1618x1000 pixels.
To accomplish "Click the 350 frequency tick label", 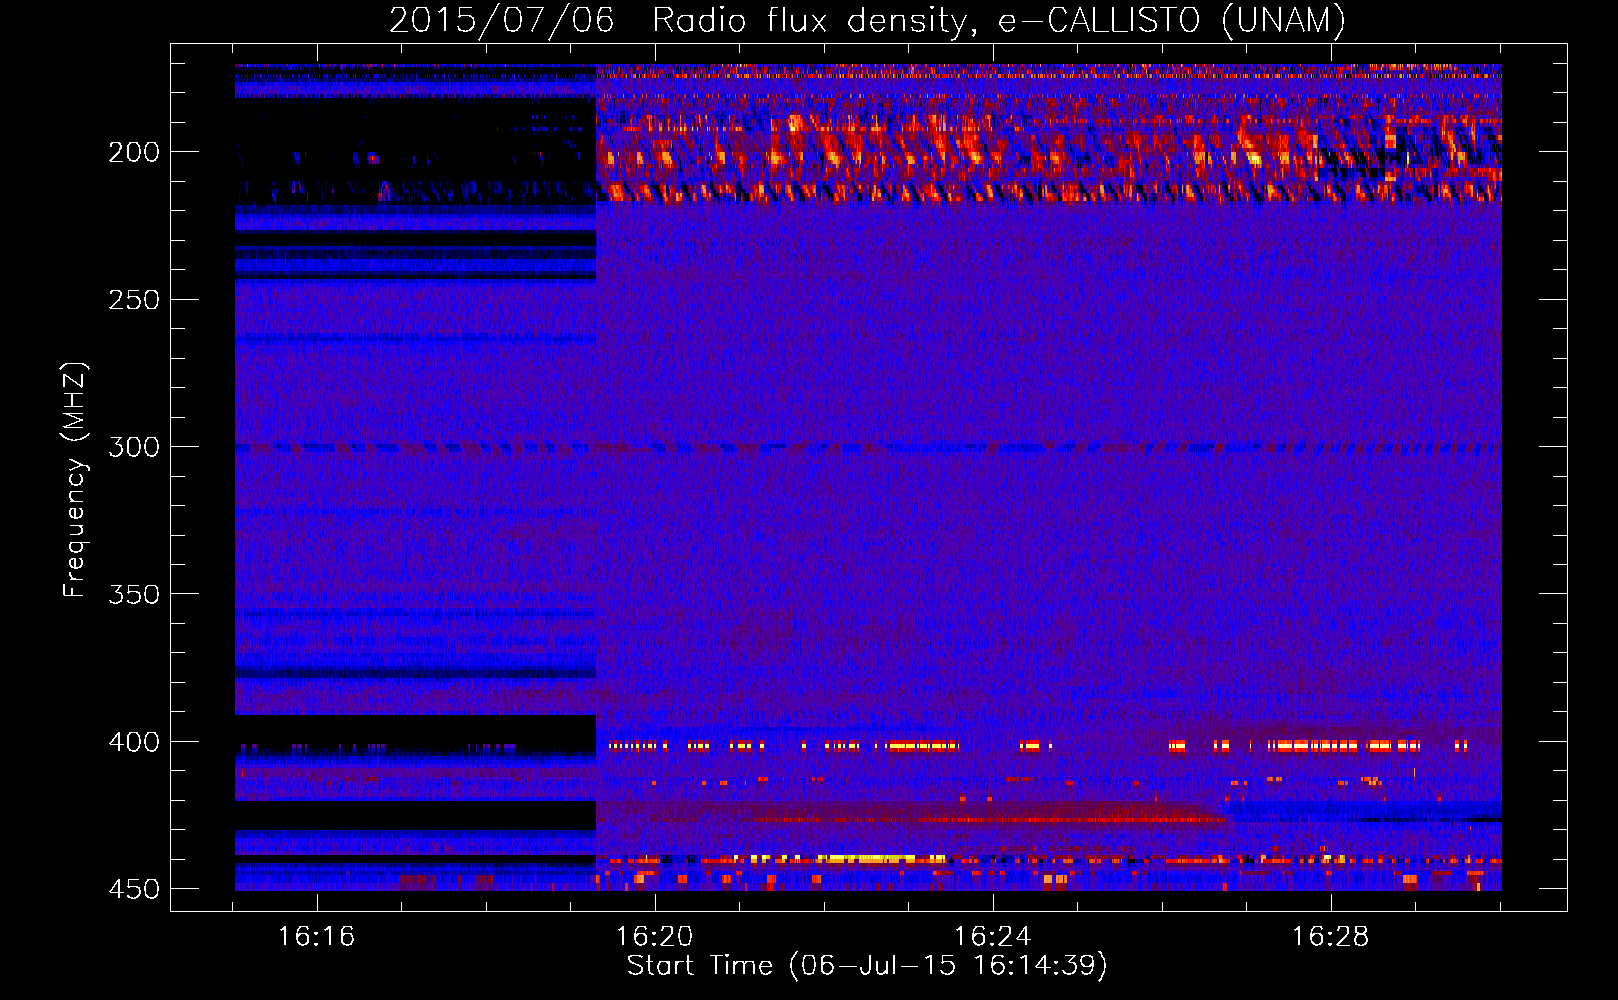I will (x=134, y=594).
